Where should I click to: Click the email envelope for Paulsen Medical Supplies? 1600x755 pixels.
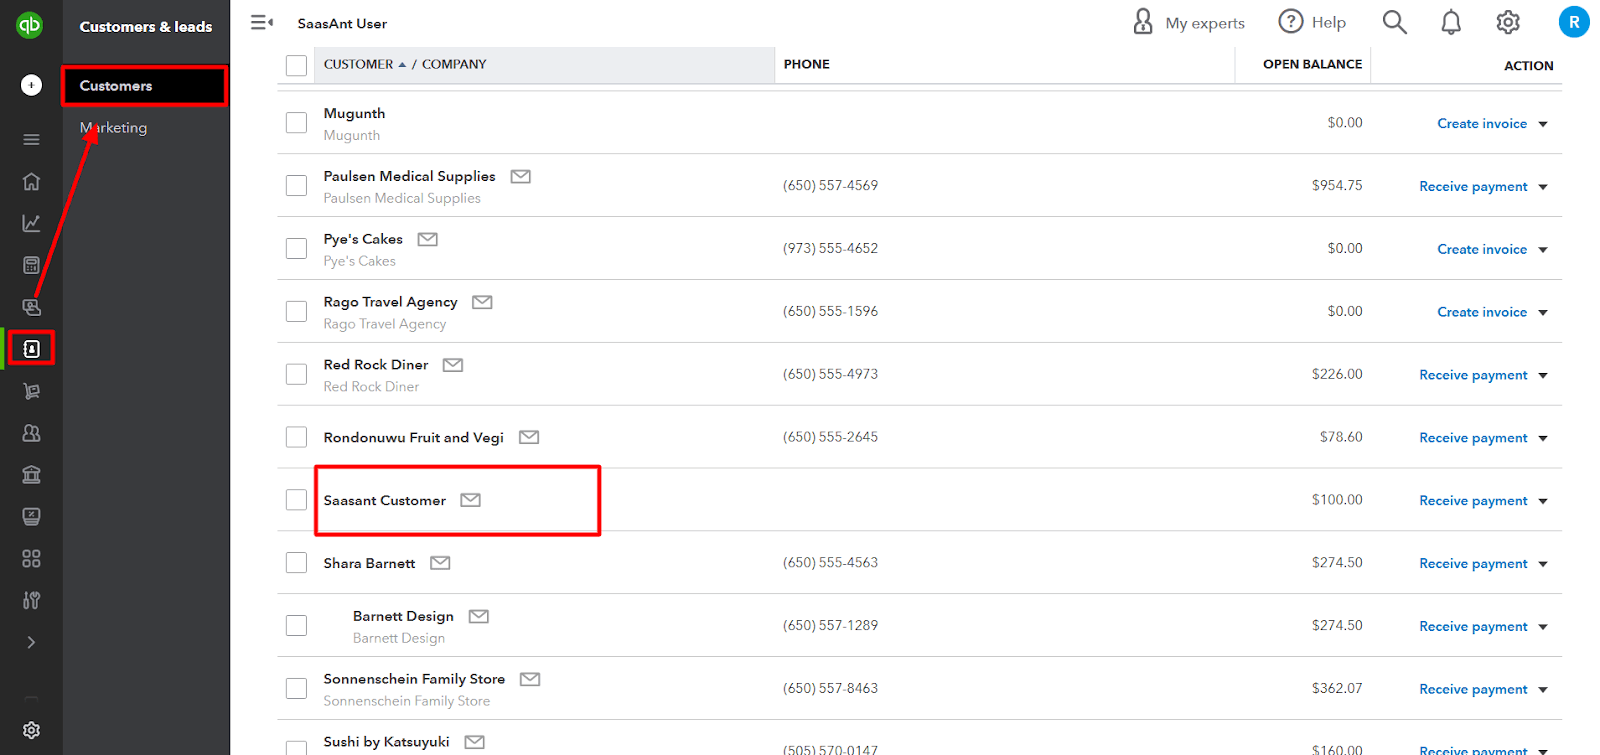521,176
